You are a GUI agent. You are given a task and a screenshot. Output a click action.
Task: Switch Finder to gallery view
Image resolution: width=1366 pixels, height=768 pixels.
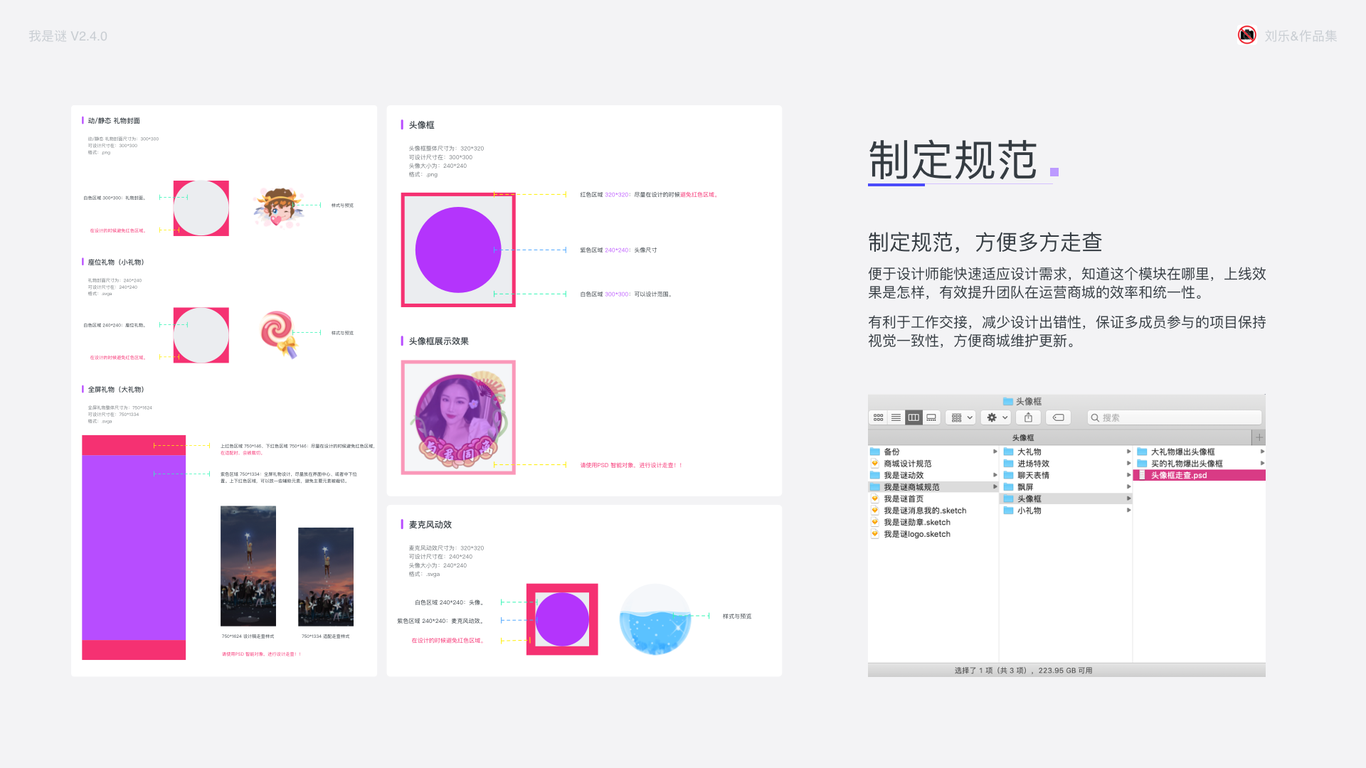pyautogui.click(x=932, y=417)
